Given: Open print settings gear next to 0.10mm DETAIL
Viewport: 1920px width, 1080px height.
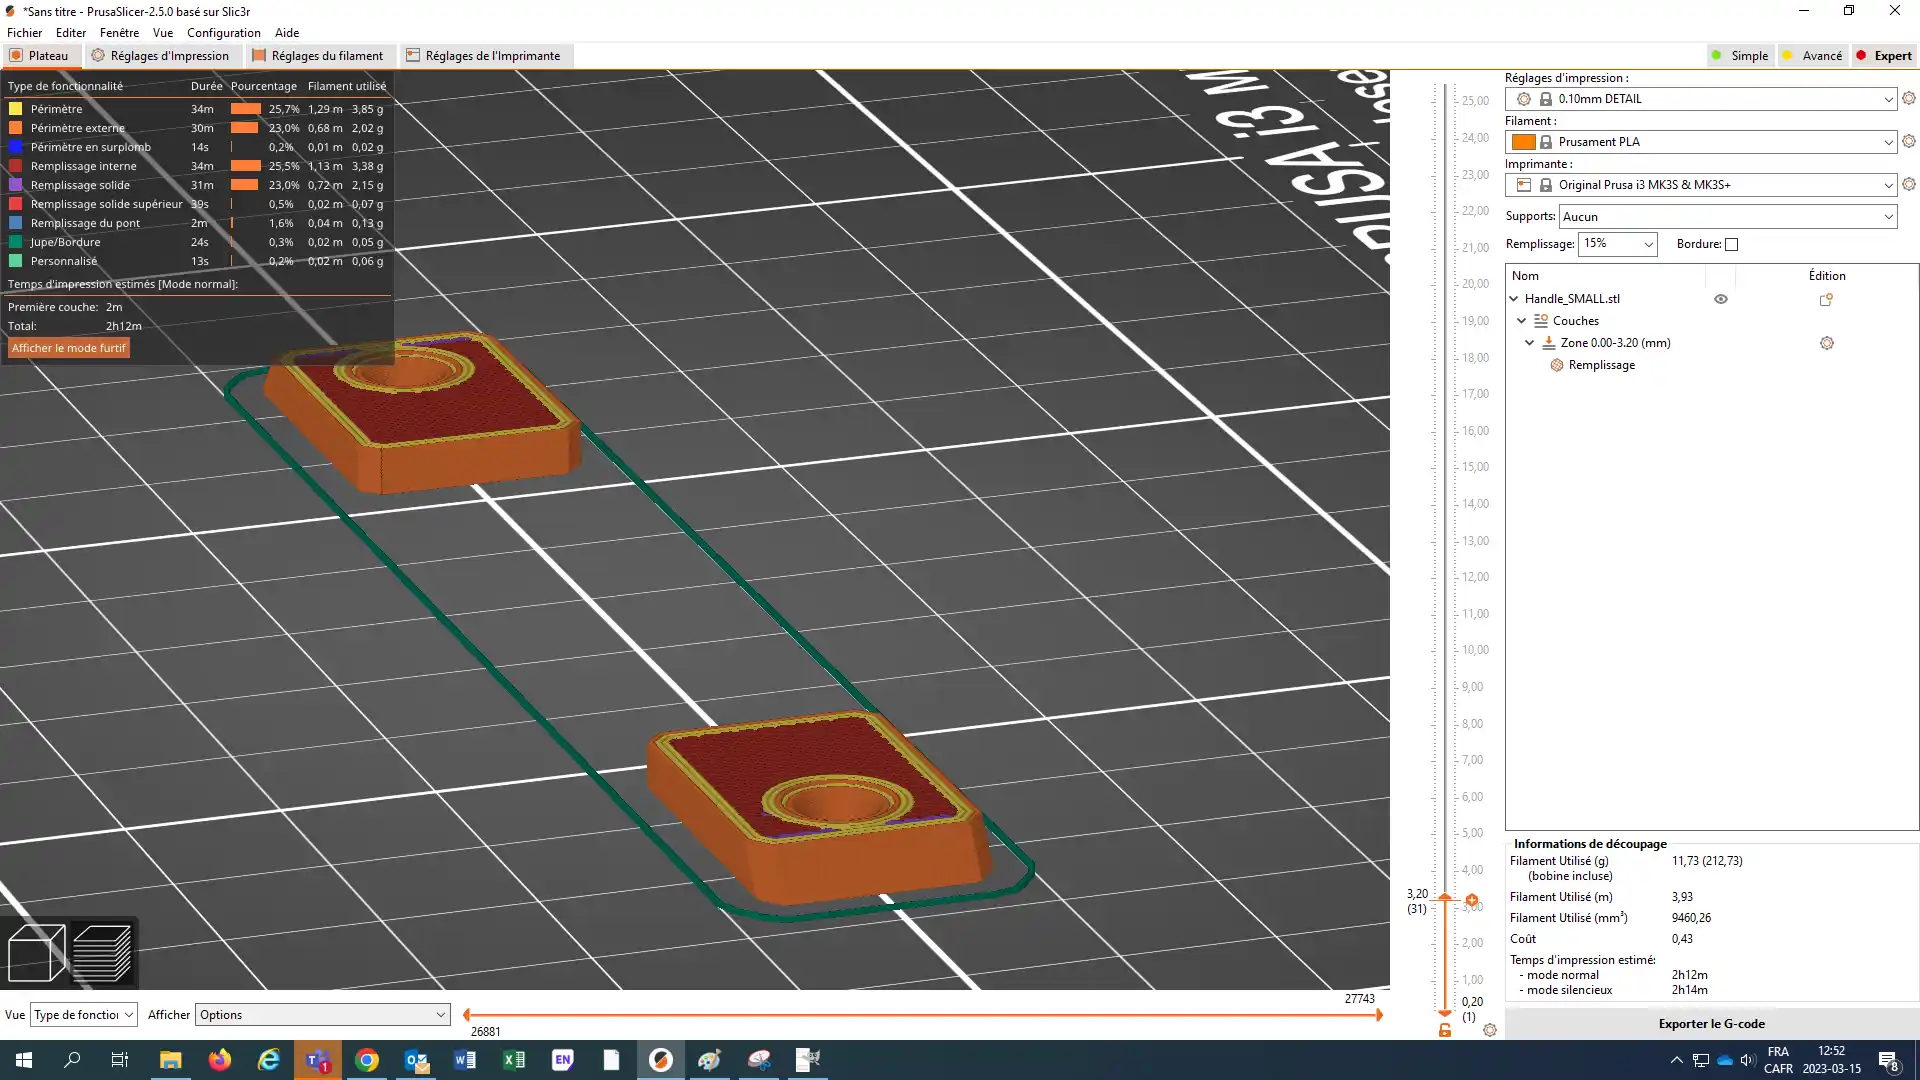Looking at the screenshot, I should pos(1909,98).
